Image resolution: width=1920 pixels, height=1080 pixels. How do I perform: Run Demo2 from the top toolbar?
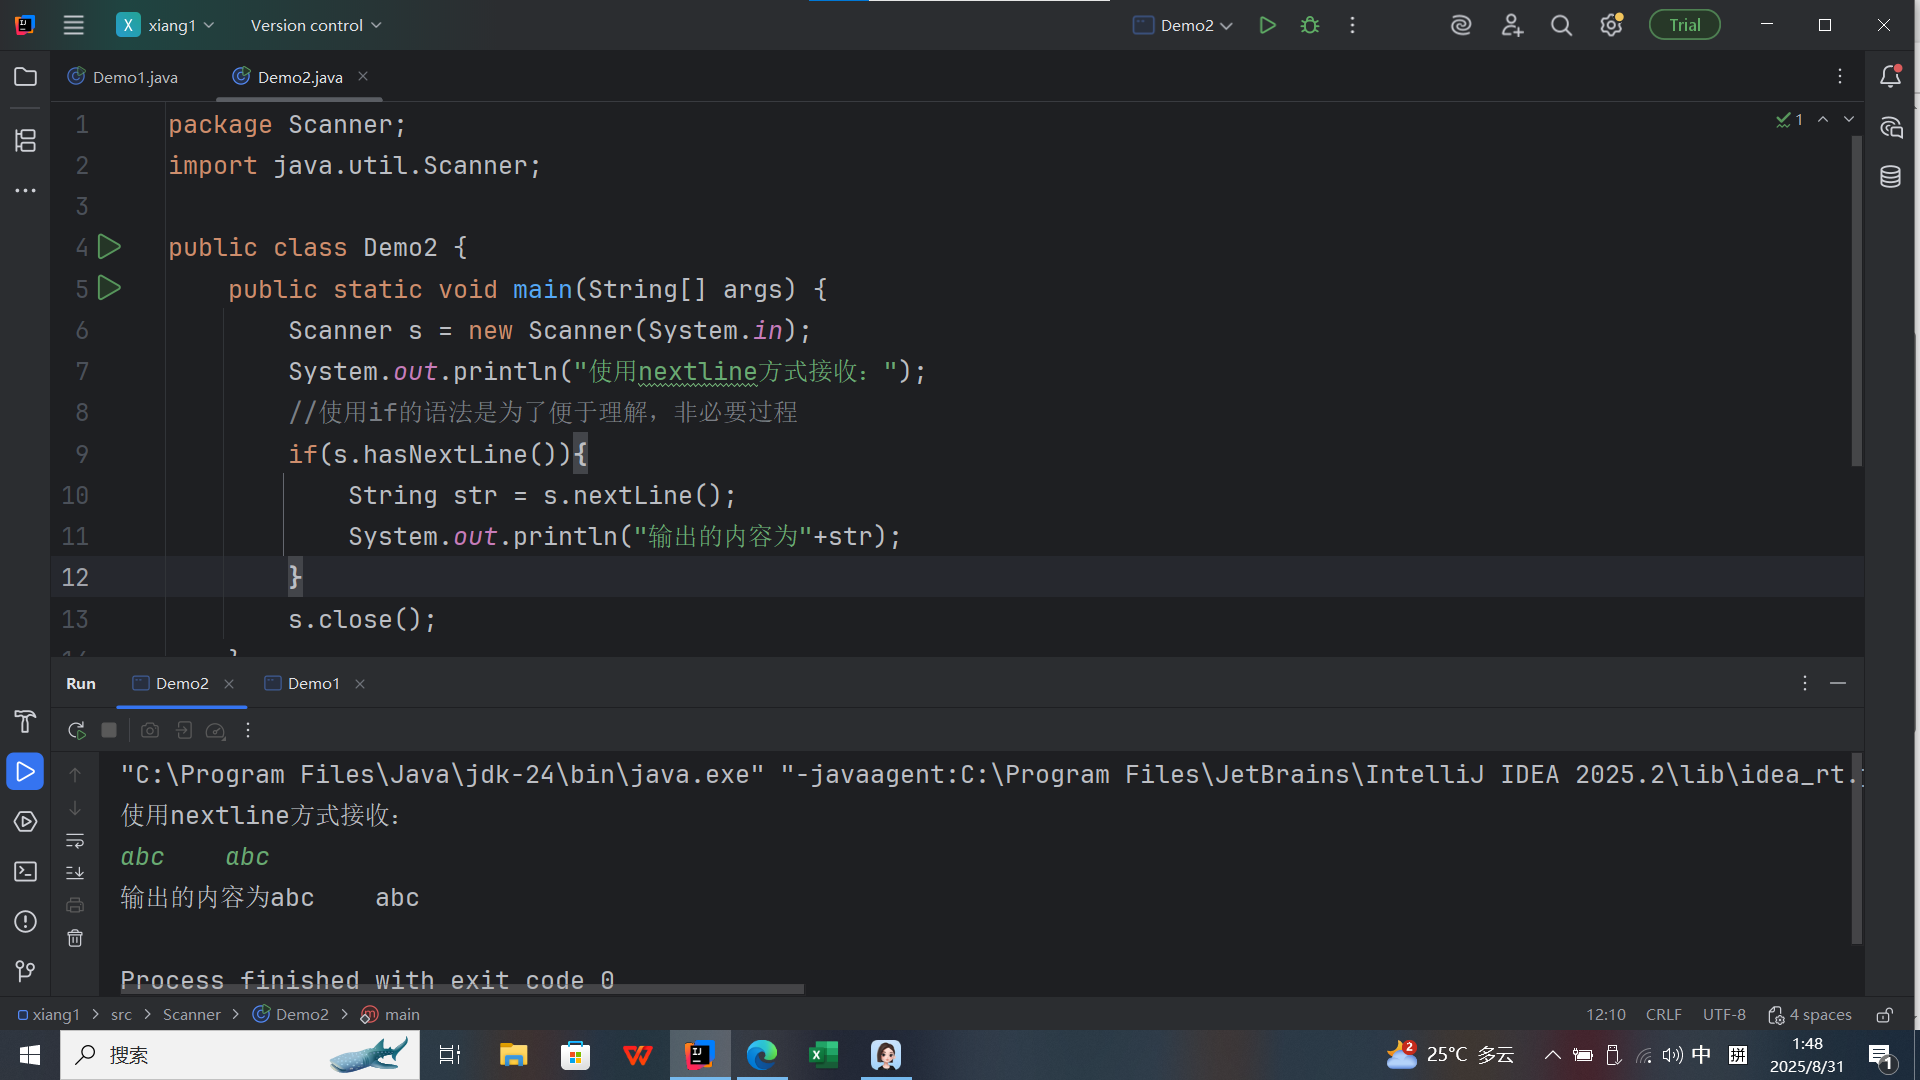pyautogui.click(x=1267, y=25)
